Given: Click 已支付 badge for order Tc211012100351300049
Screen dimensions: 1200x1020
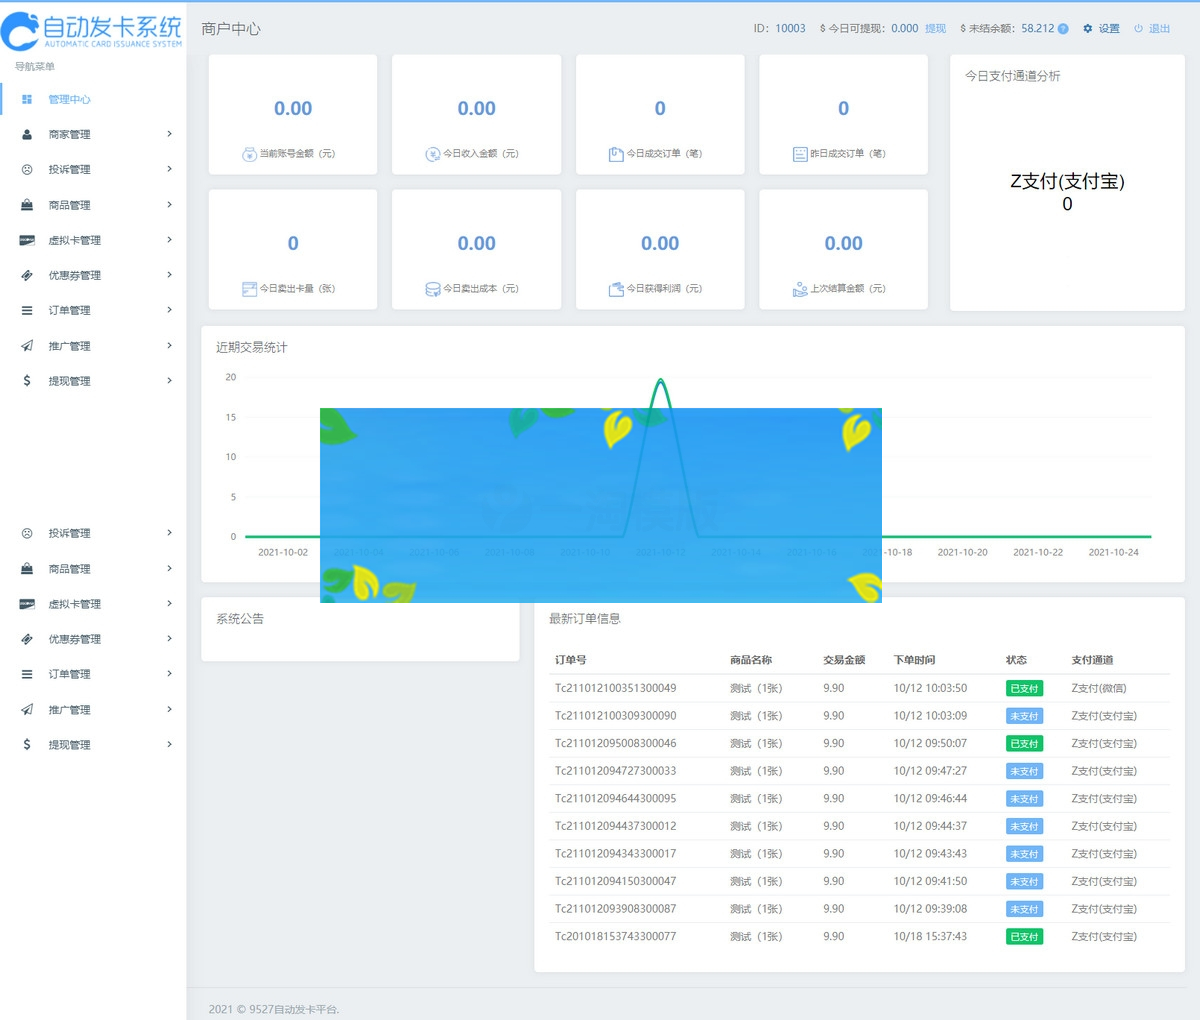Looking at the screenshot, I should pyautogui.click(x=1024, y=688).
